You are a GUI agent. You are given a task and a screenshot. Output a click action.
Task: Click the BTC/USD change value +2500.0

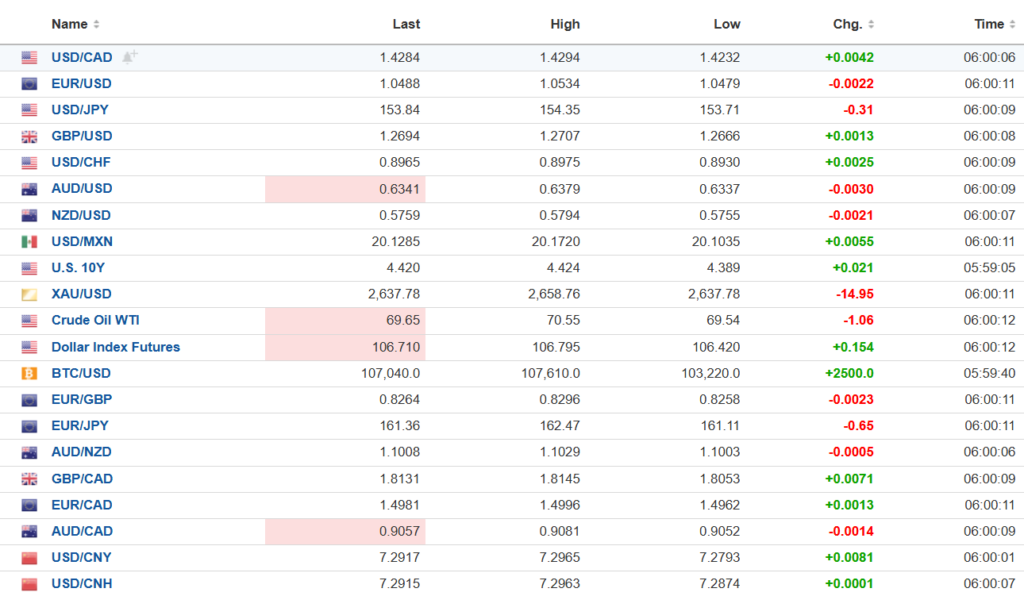tap(848, 373)
